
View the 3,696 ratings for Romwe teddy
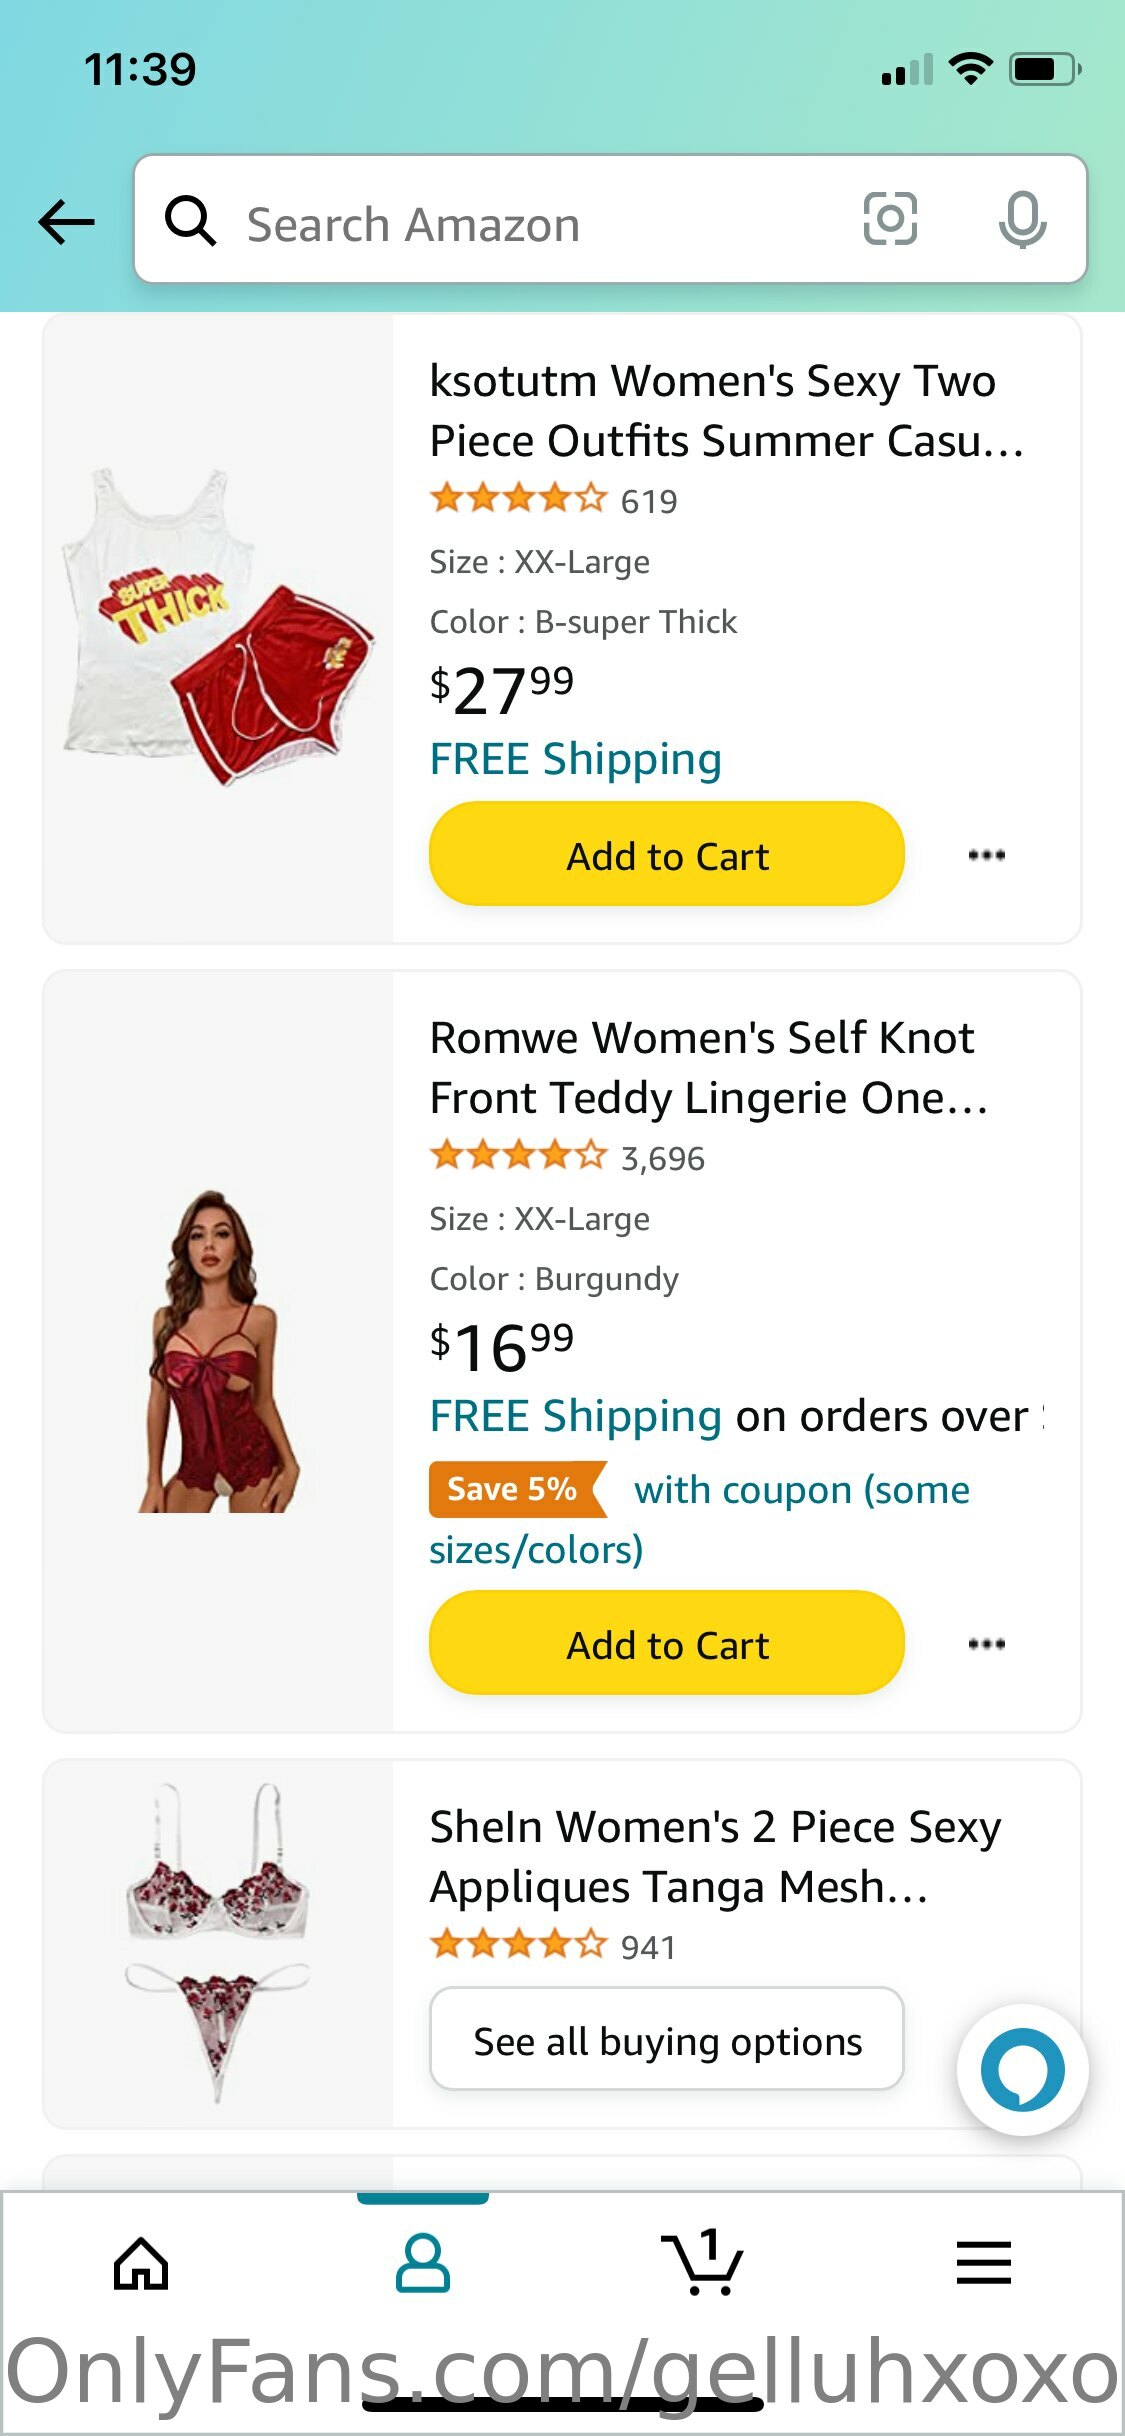(662, 1158)
